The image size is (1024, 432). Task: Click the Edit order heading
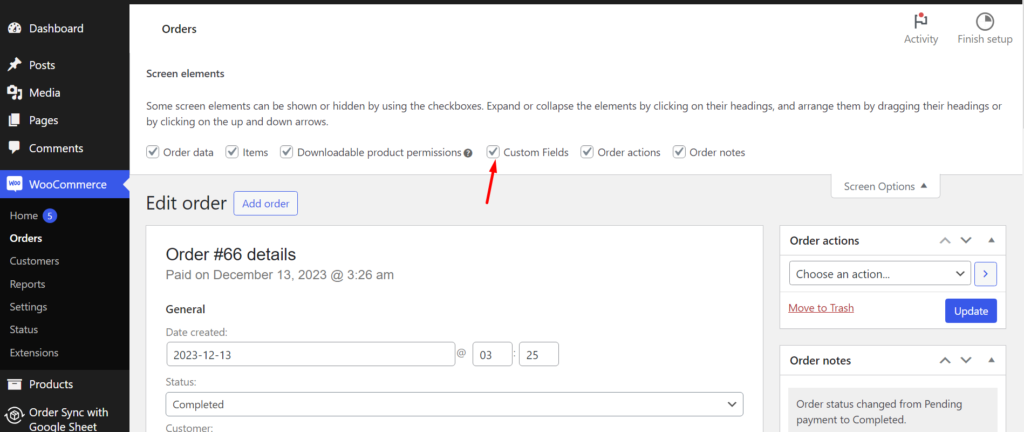[x=186, y=203]
